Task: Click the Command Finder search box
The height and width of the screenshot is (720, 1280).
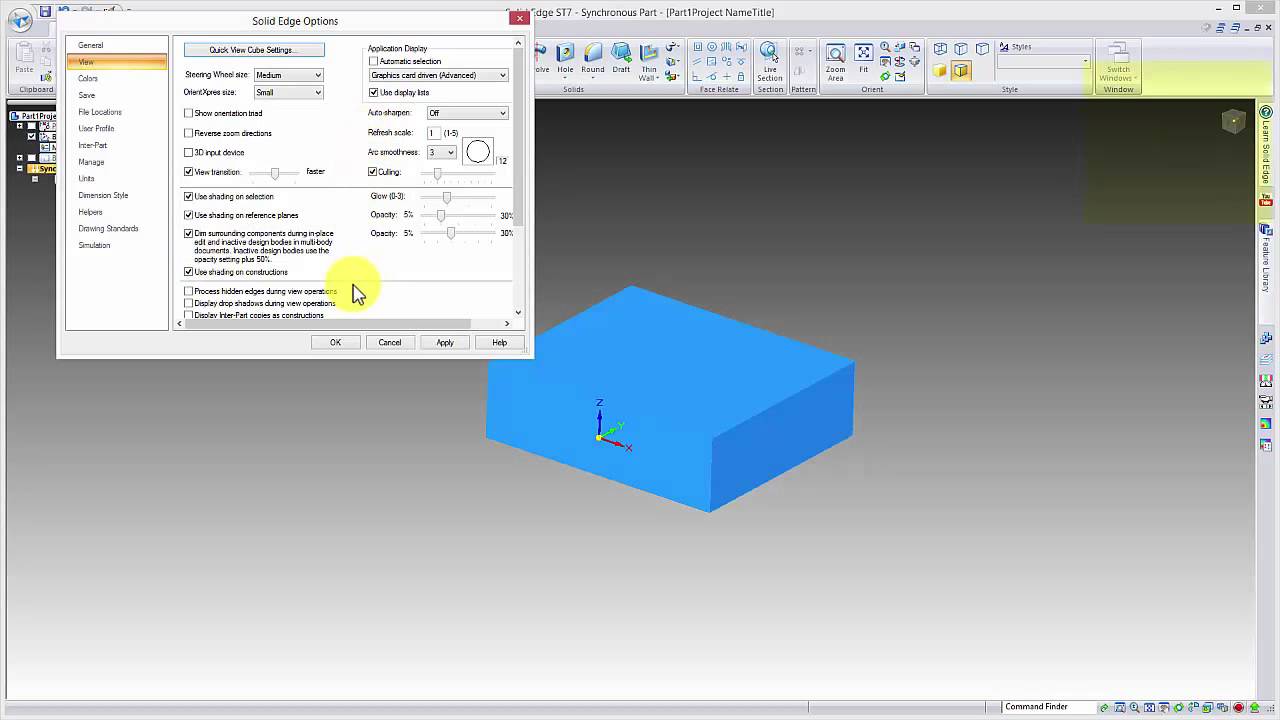Action: tap(1048, 707)
